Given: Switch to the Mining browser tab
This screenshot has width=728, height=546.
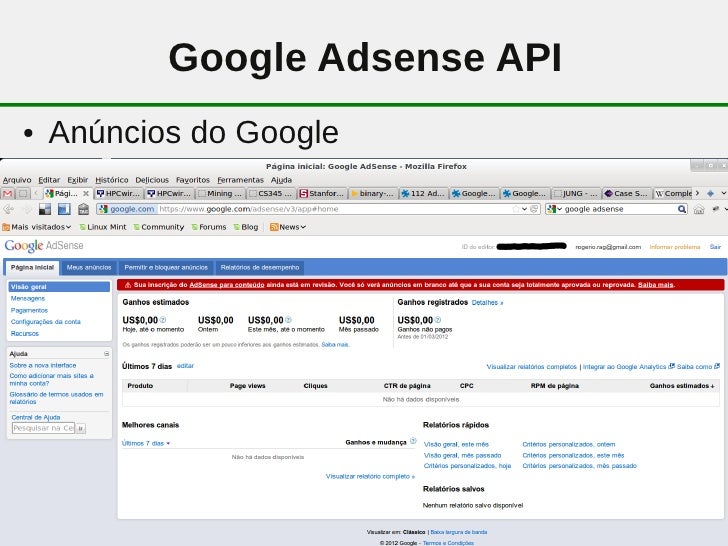Looking at the screenshot, I should (220, 194).
